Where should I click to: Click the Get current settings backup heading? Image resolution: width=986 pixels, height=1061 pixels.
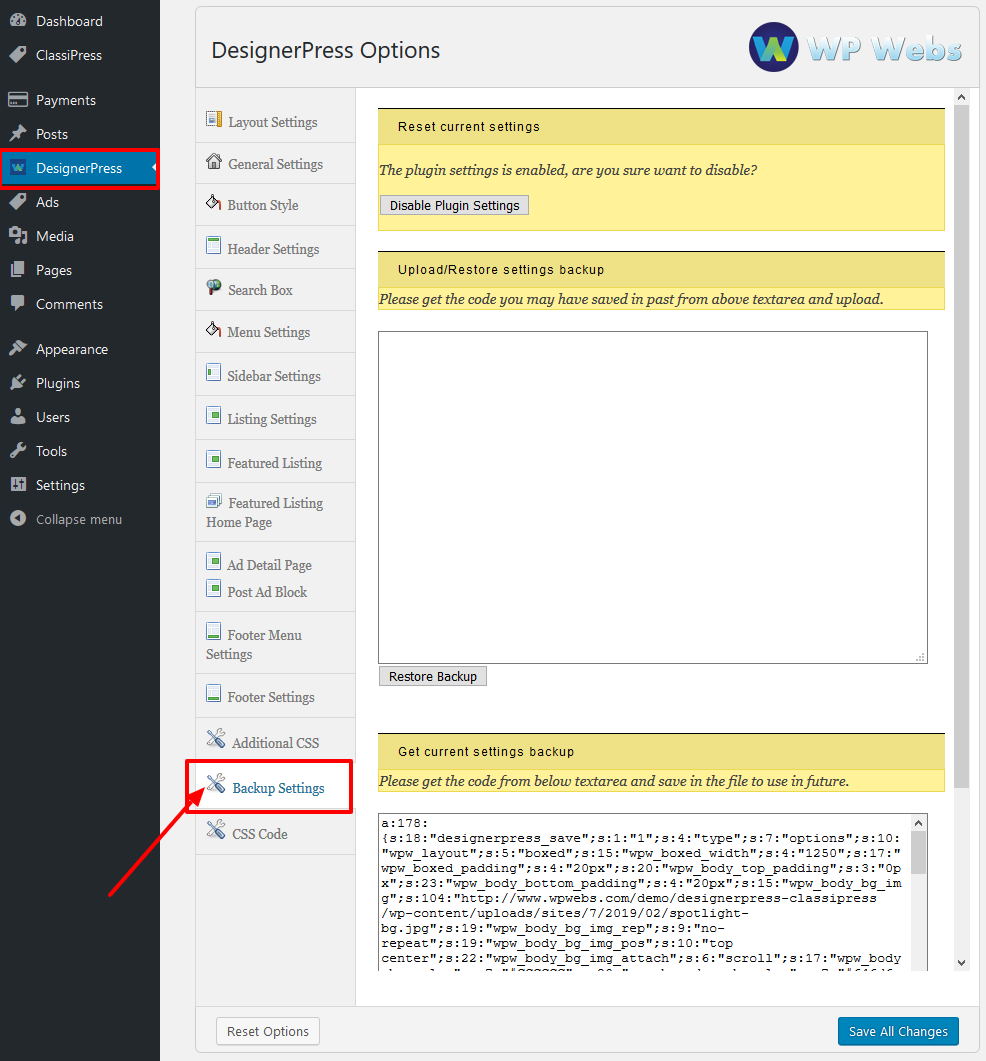pos(486,752)
